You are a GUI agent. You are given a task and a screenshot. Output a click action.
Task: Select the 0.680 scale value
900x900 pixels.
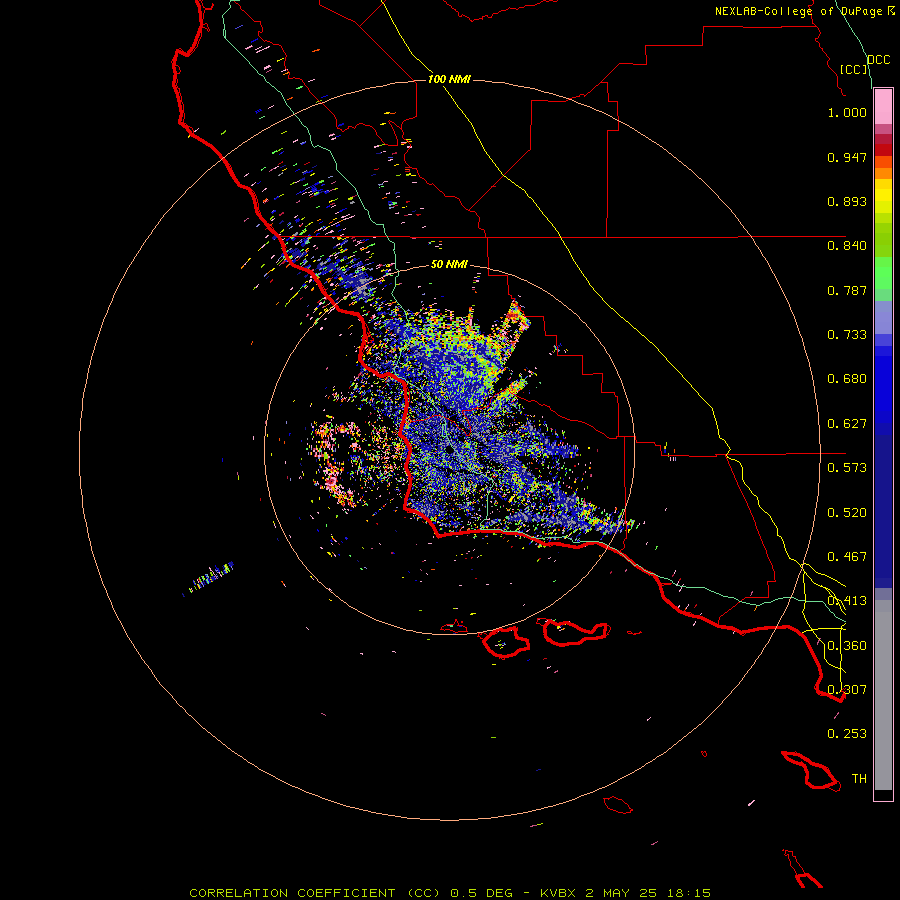click(847, 379)
